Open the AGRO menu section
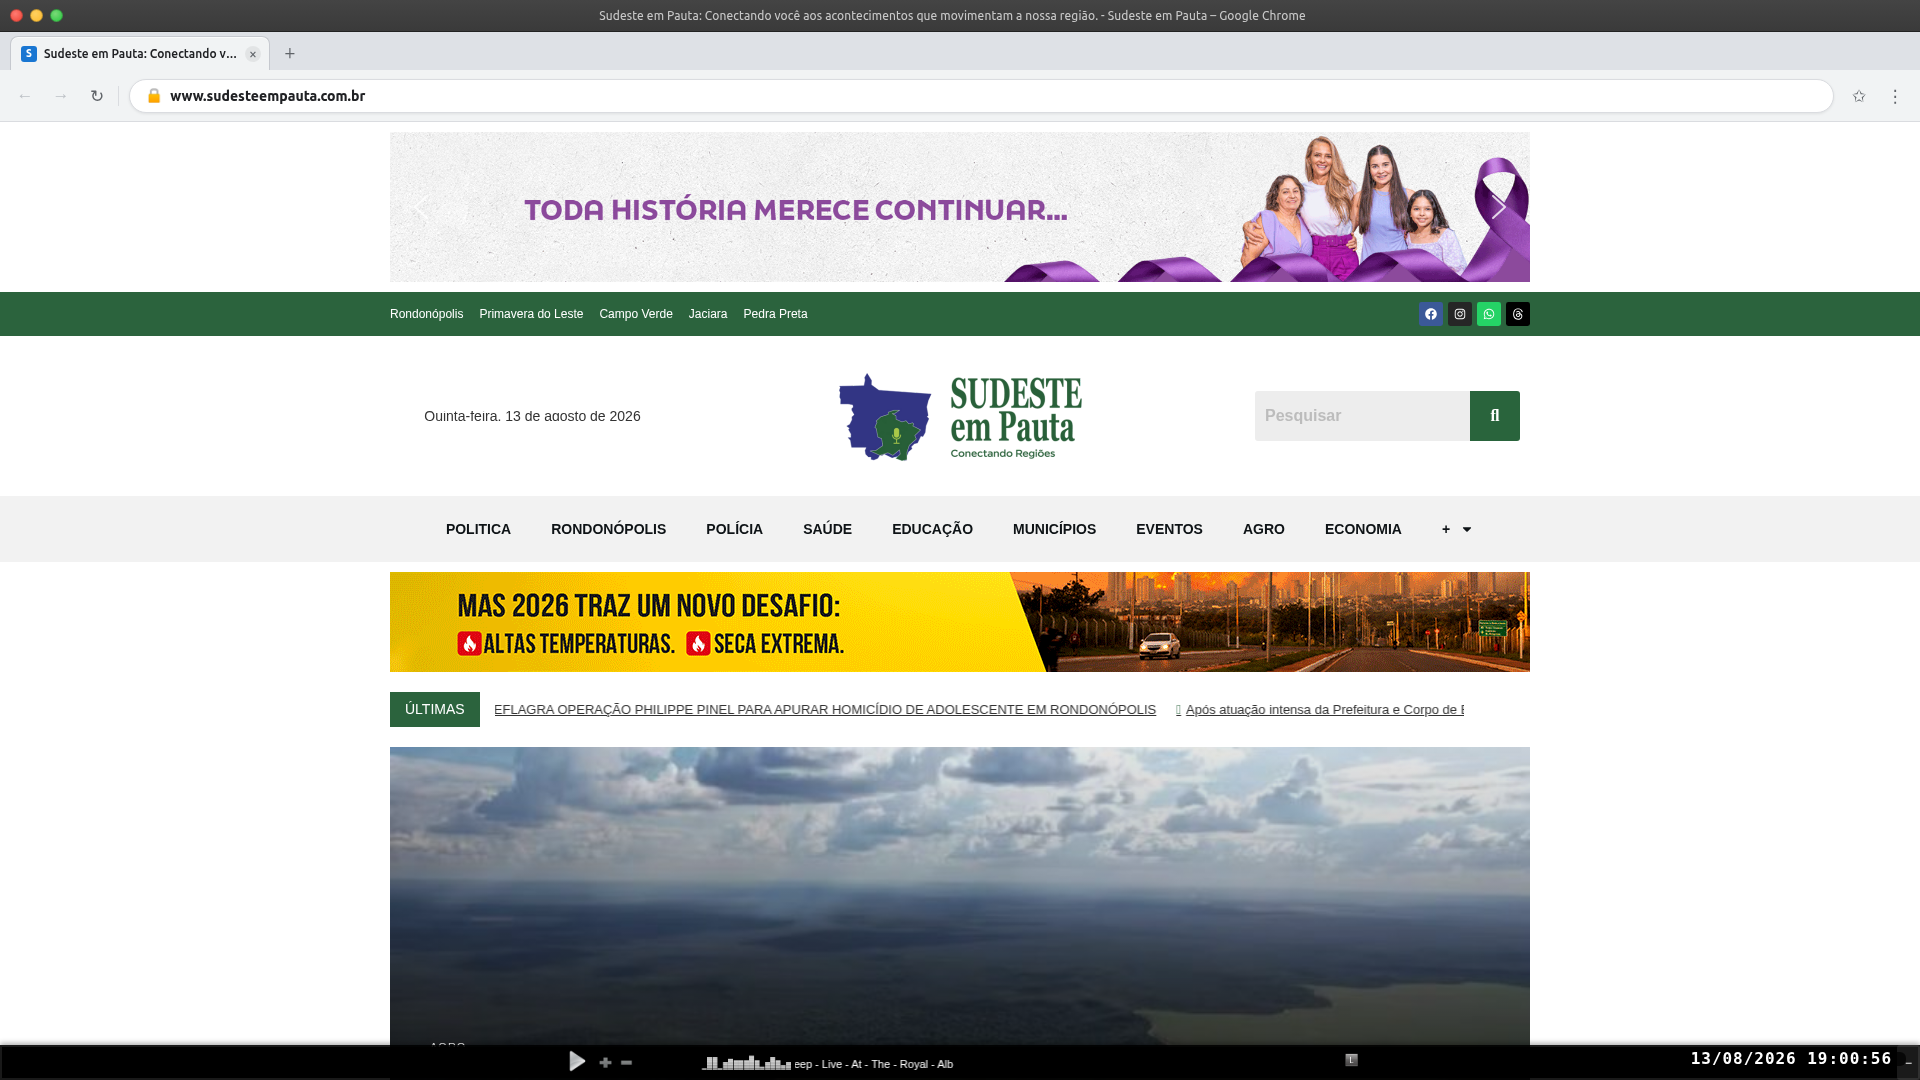 pos(1264,529)
